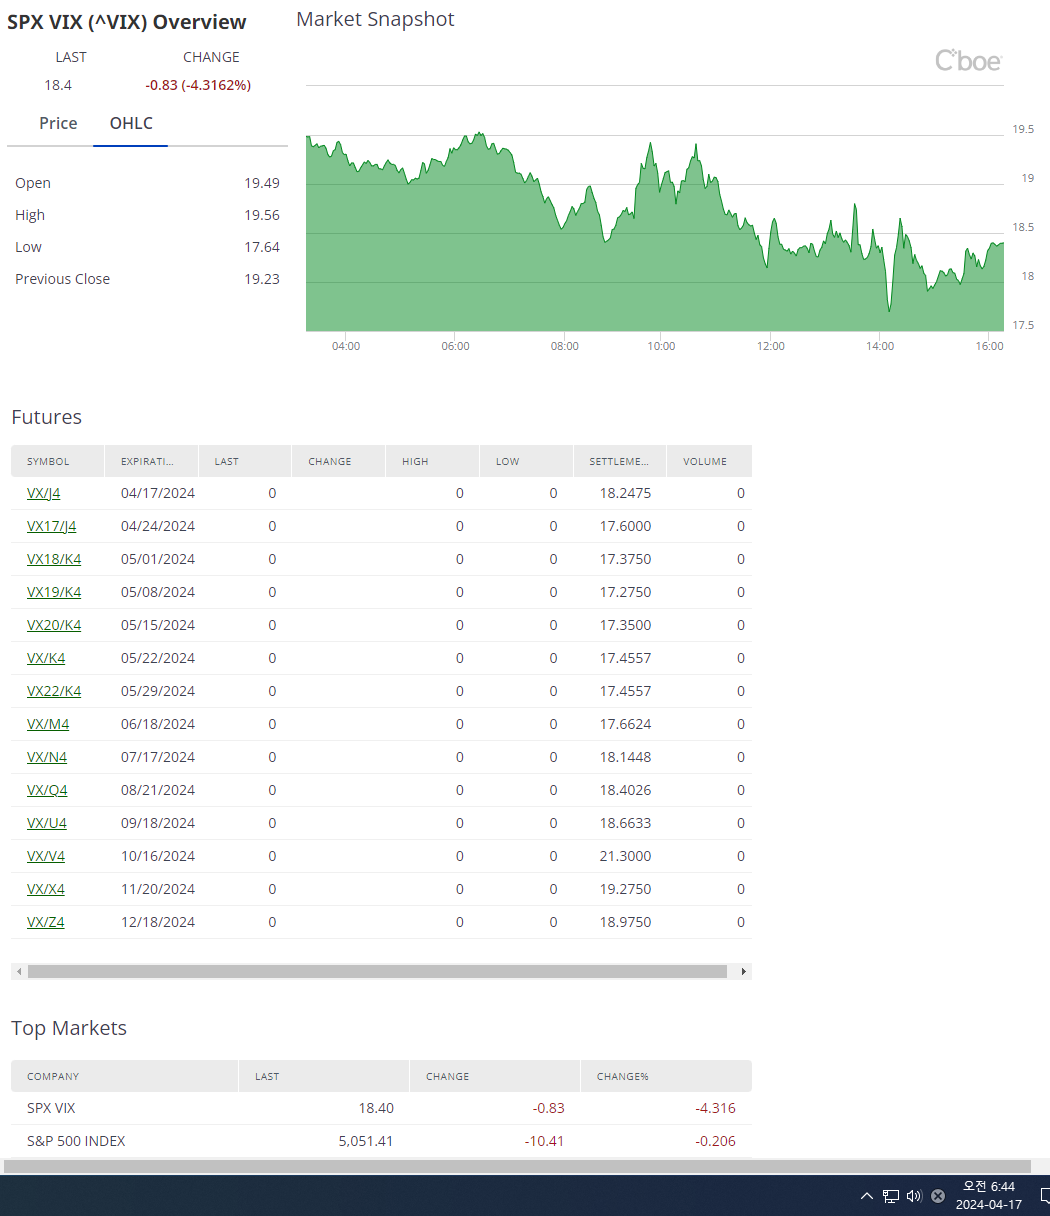Sort futures by EXPIRATI... column header
Image resolution: width=1050 pixels, height=1216 pixels.
pos(151,461)
